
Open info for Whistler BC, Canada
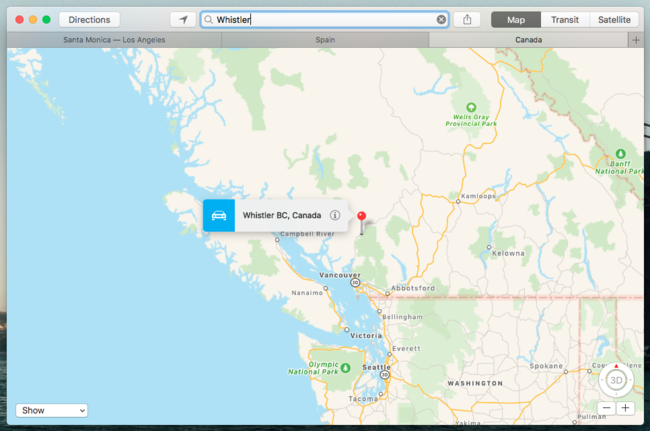[335, 215]
